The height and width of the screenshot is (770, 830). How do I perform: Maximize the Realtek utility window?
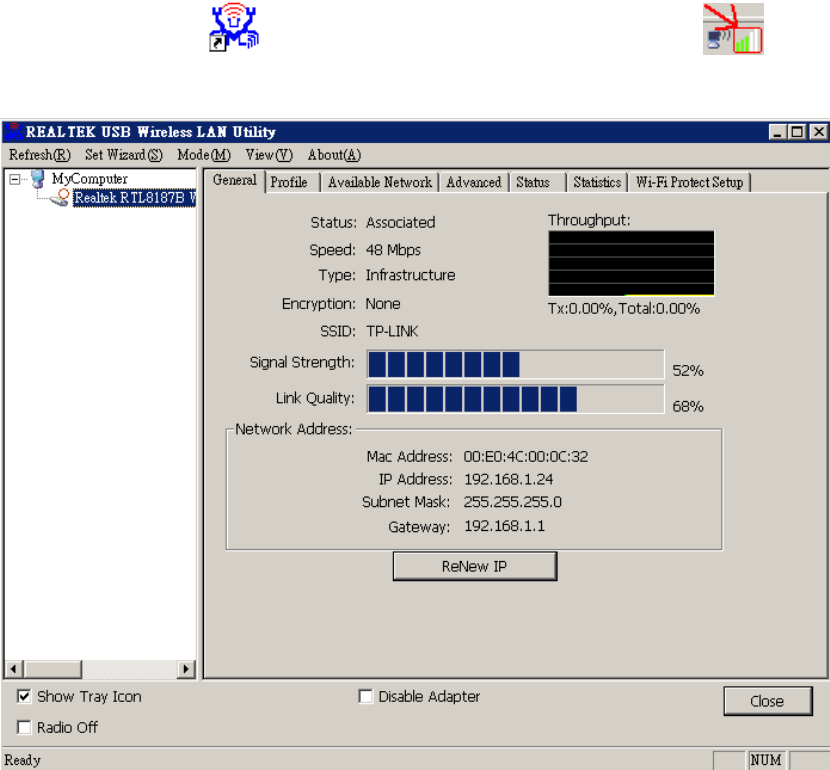[x=797, y=132]
